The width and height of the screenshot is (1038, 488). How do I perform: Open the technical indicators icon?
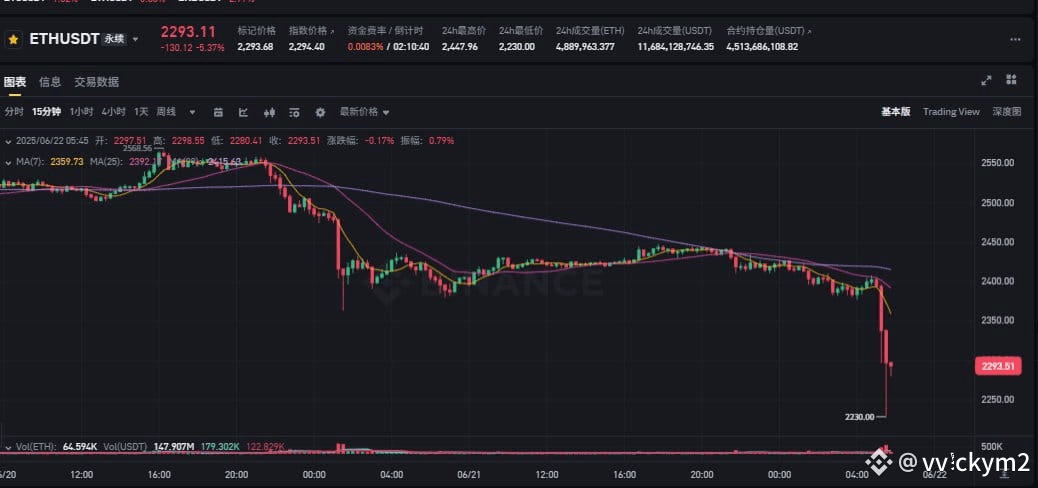(295, 113)
